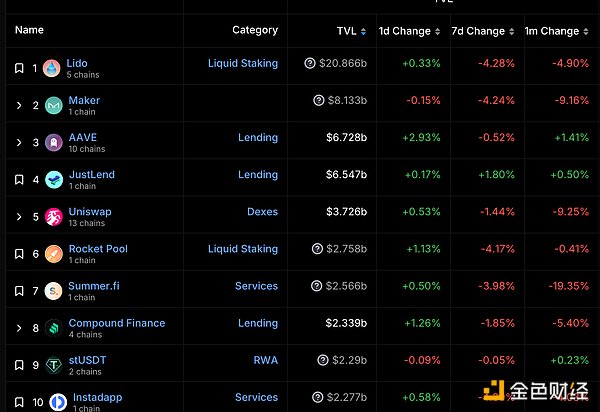This screenshot has height=412, width=600.
Task: Expand the AAVE row chevron
Action: [19, 143]
